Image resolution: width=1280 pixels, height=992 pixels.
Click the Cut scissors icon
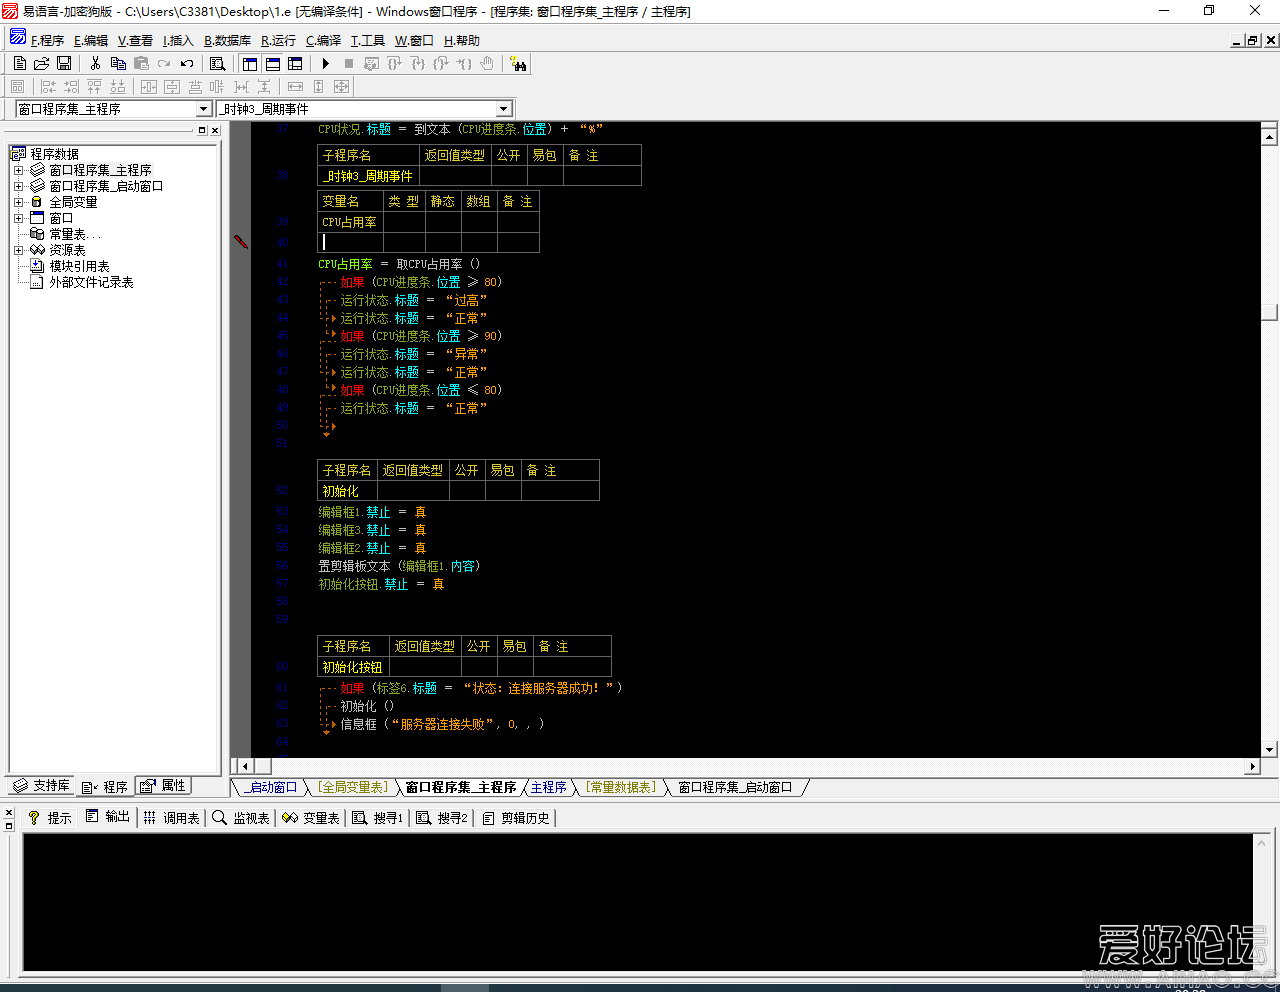tap(95, 63)
